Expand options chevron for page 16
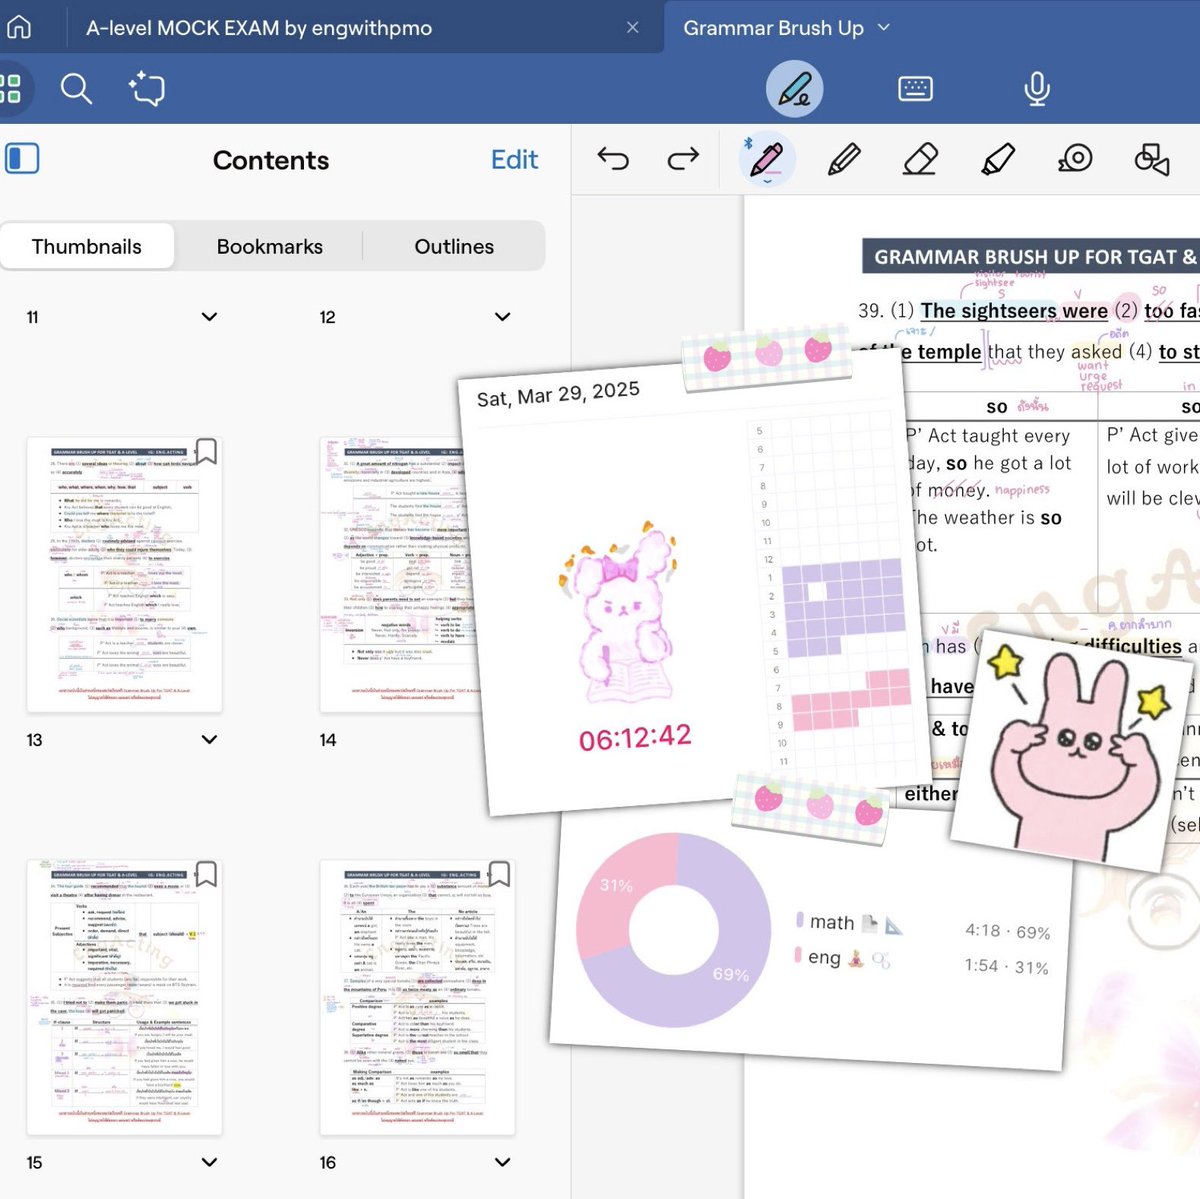The image size is (1200, 1199). (x=502, y=1162)
